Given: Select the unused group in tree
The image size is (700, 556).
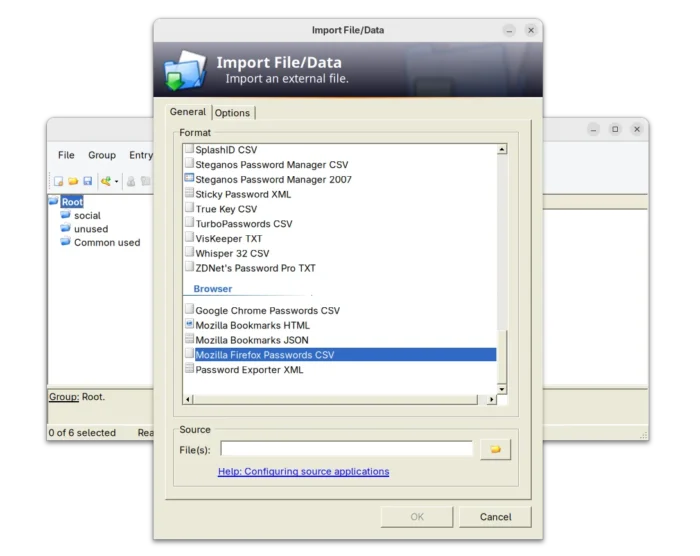Looking at the screenshot, I should pos(90,229).
